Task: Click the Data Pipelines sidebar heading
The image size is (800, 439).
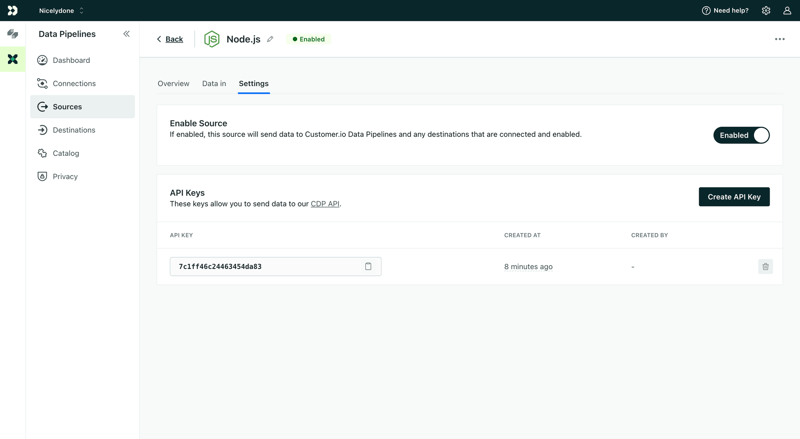Action: coord(67,34)
